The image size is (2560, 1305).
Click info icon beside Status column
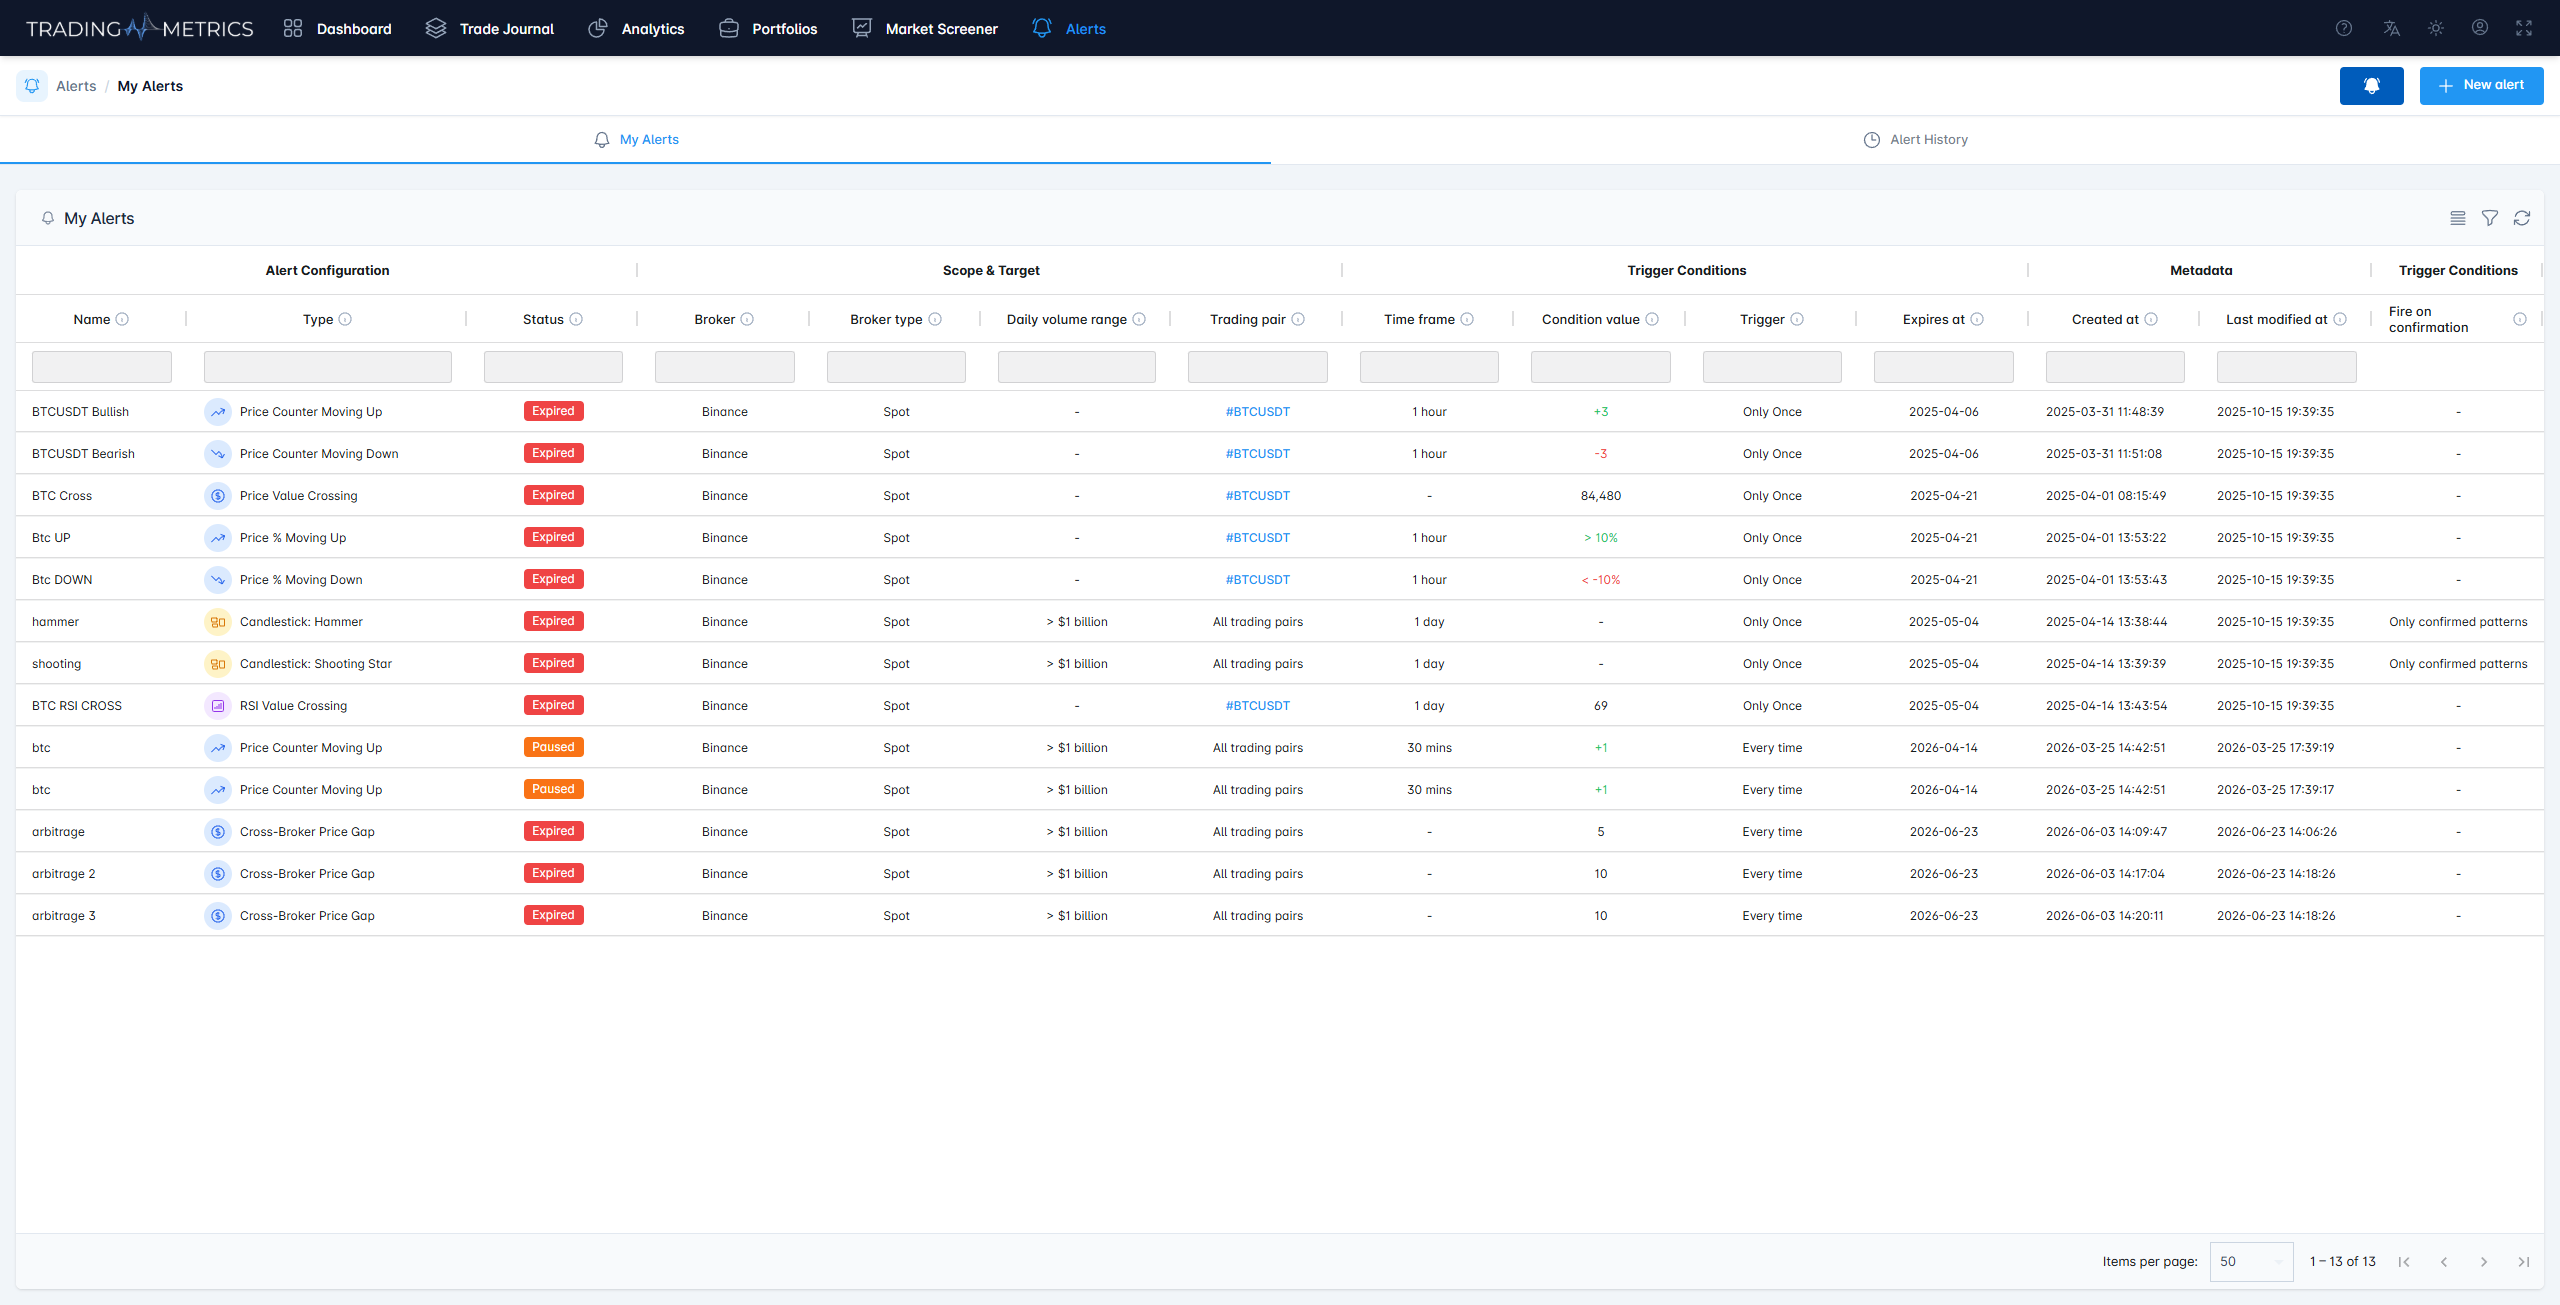click(x=576, y=319)
